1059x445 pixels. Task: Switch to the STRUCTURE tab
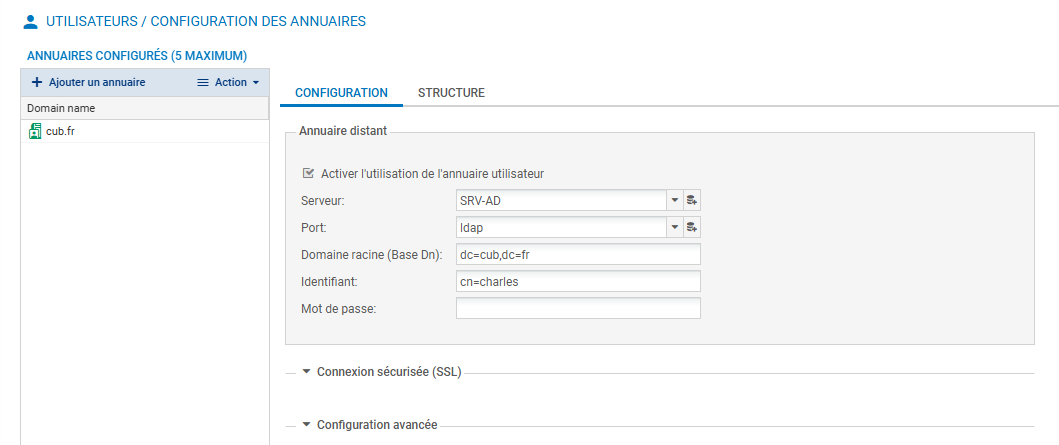(x=451, y=93)
